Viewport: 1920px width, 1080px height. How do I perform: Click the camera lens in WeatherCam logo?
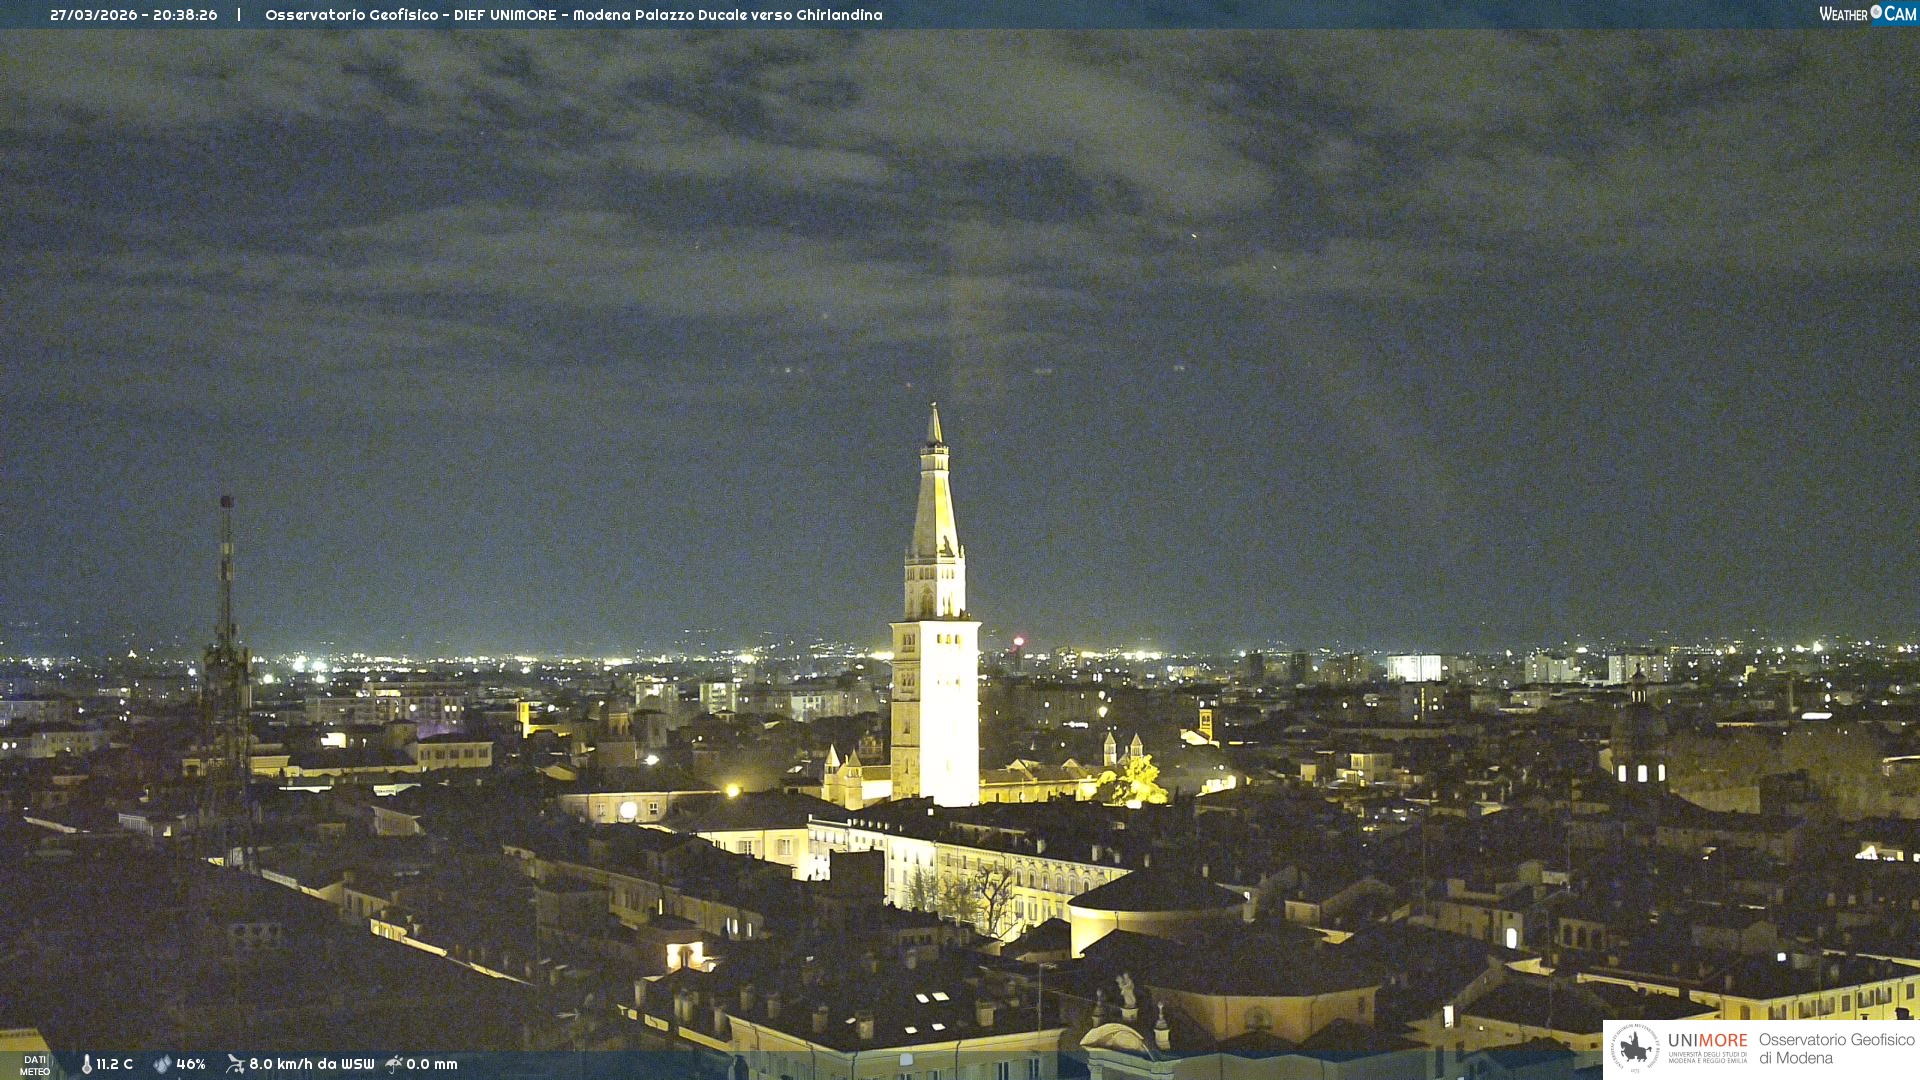point(1876,12)
